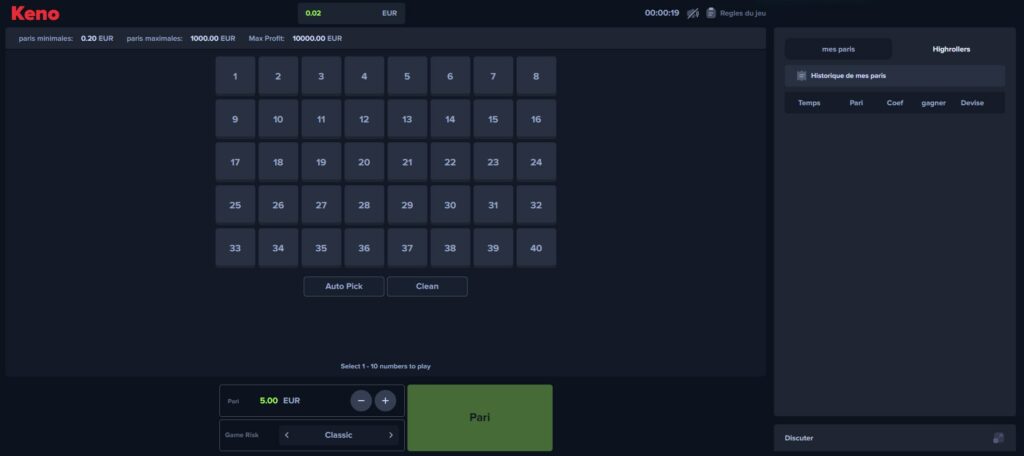Open the Regles du jeu rules icon
This screenshot has width=1024, height=456.
click(x=711, y=13)
